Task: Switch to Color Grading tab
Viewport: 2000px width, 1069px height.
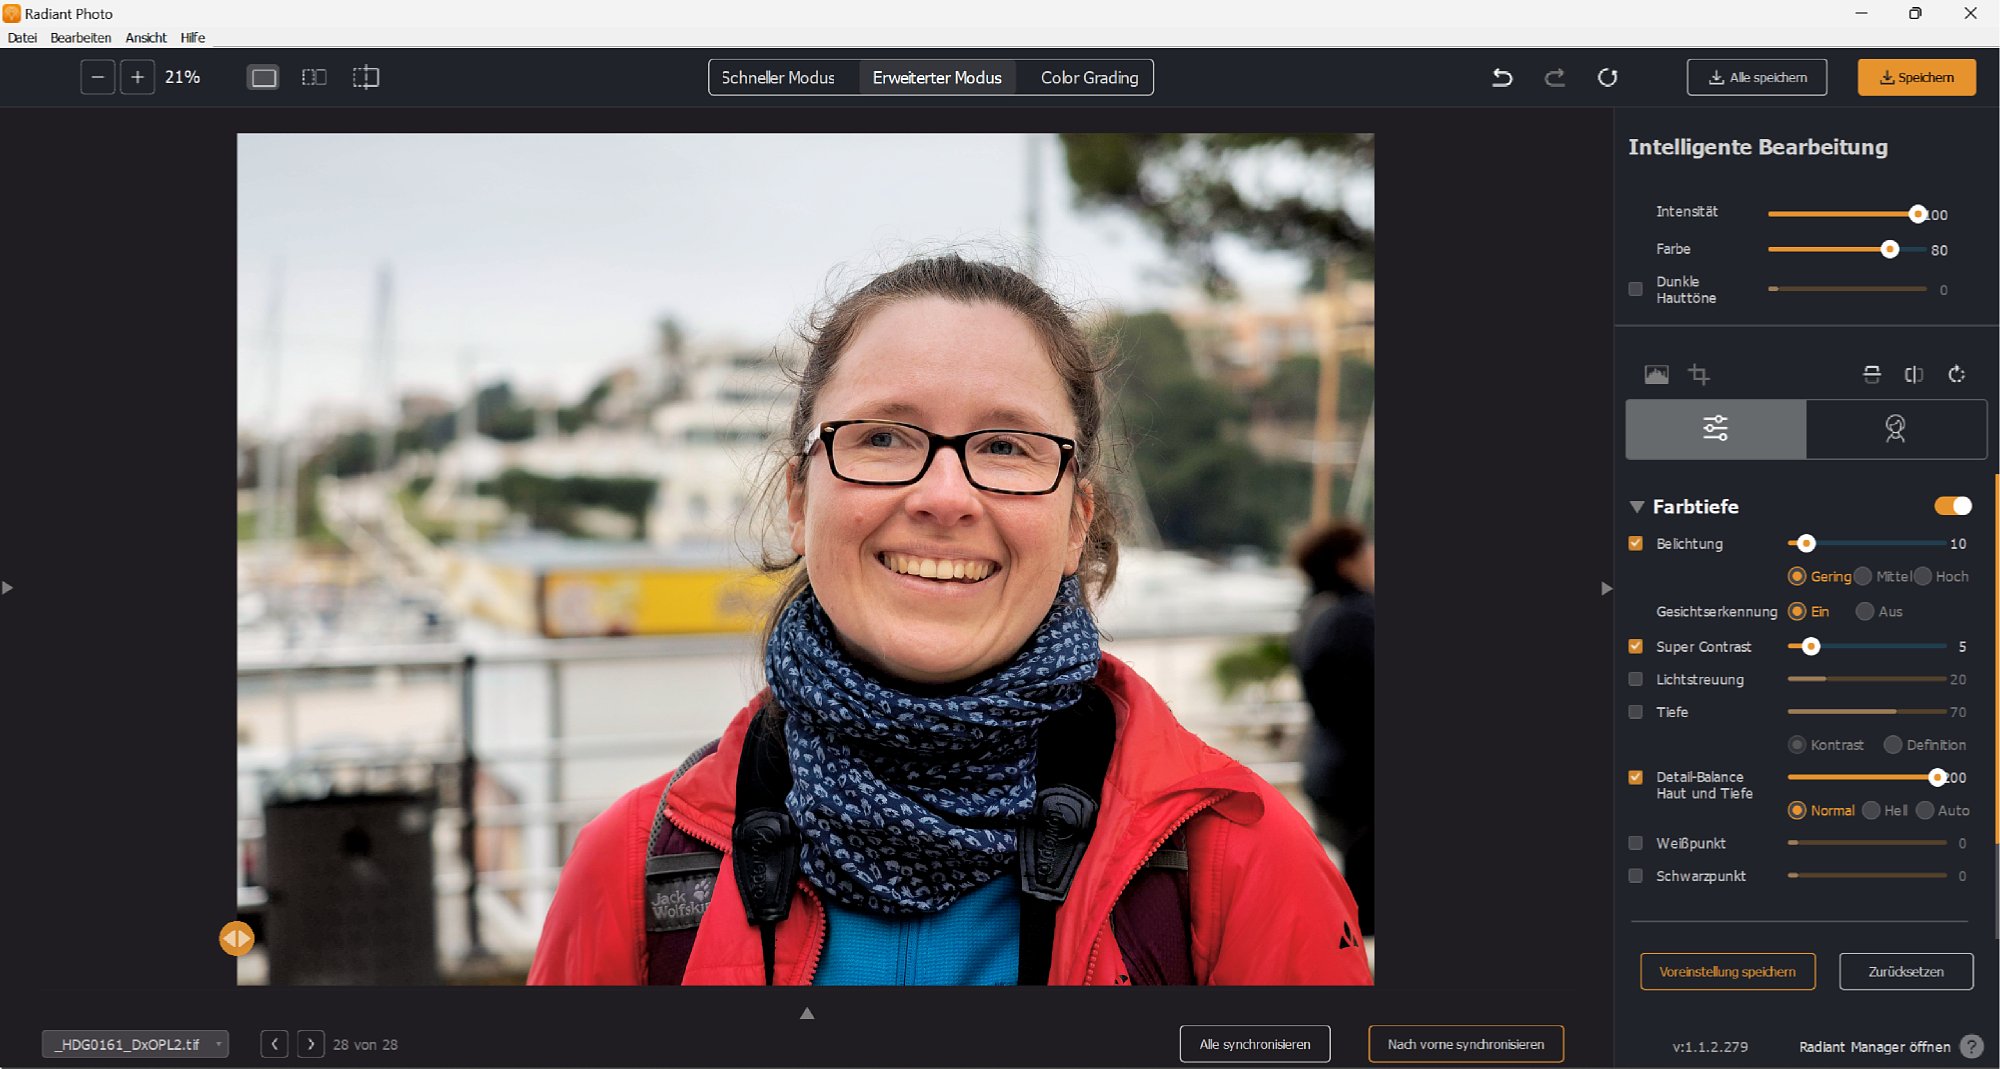Action: (1088, 77)
